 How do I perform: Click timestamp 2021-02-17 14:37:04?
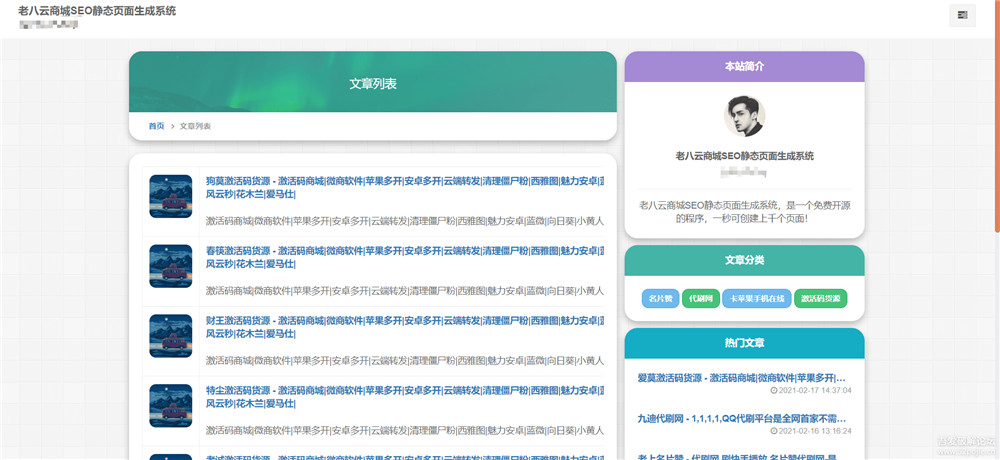pos(811,390)
